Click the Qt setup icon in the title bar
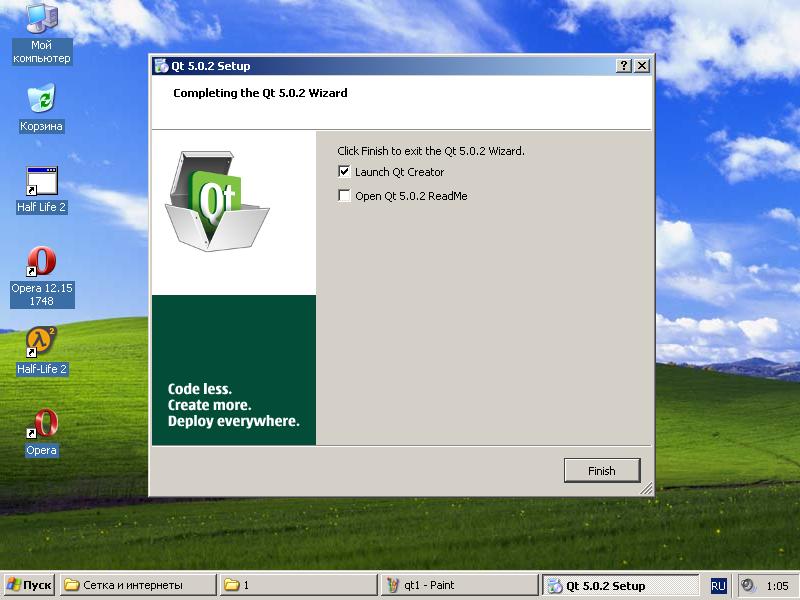800x600 pixels. pyautogui.click(x=161, y=66)
